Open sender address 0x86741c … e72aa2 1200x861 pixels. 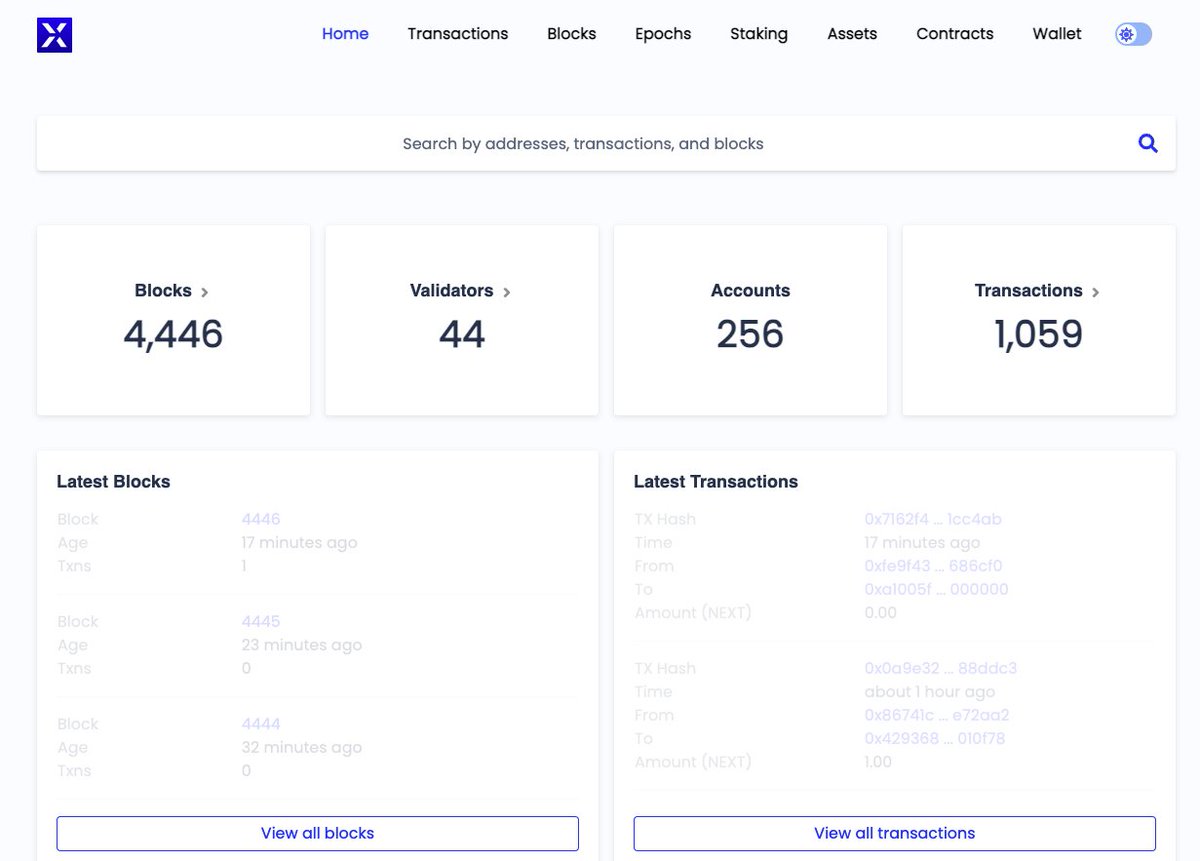937,715
